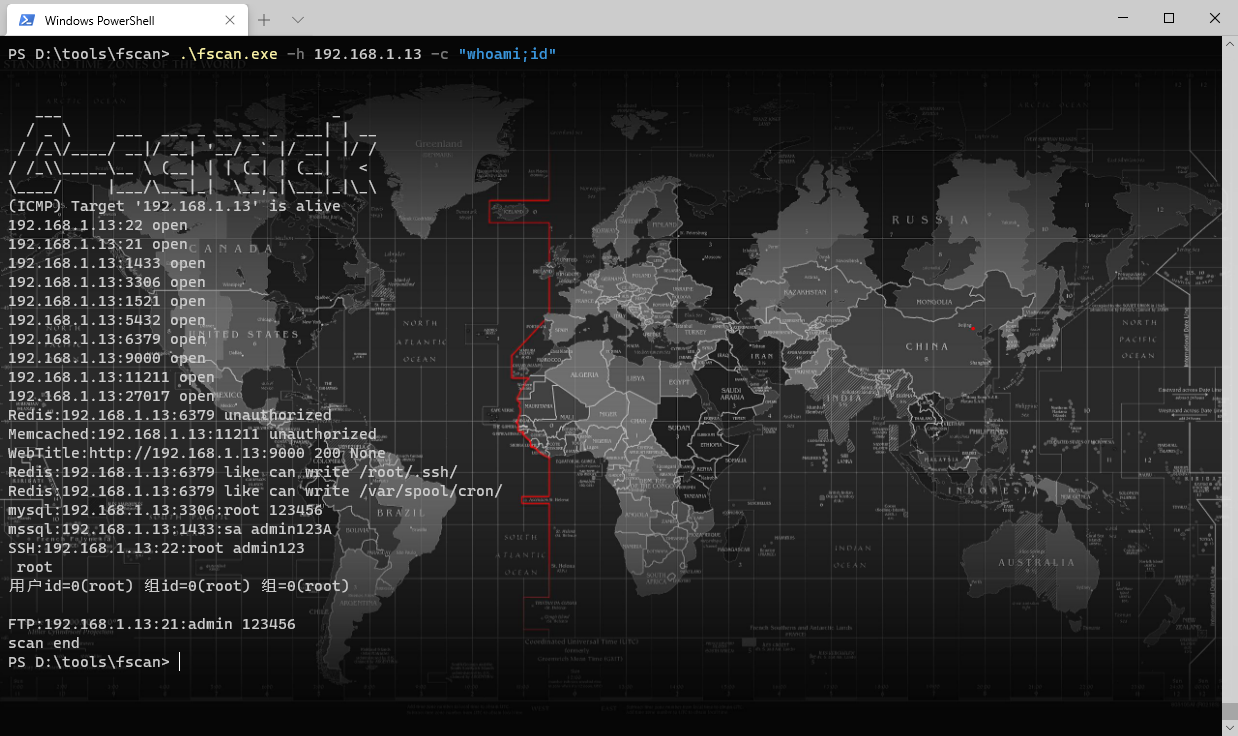Image resolution: width=1238 pixels, height=736 pixels.
Task: Close the terminal window
Action: [x=1214, y=18]
